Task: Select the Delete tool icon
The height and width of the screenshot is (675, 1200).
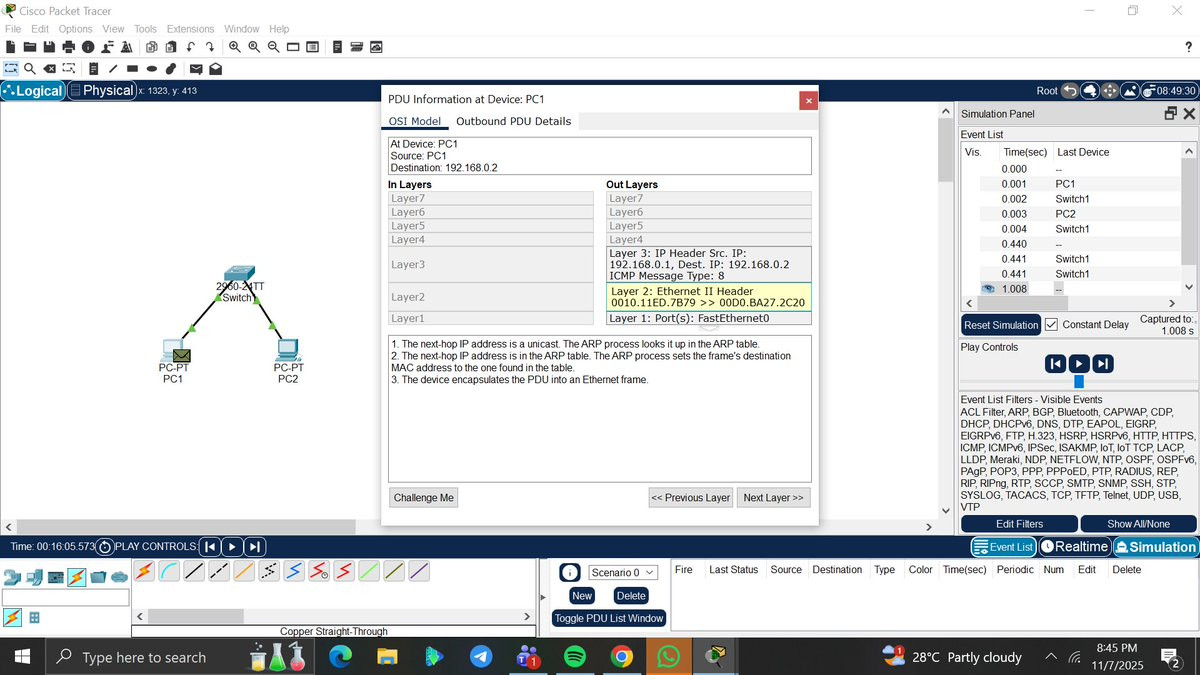Action: click(x=49, y=69)
